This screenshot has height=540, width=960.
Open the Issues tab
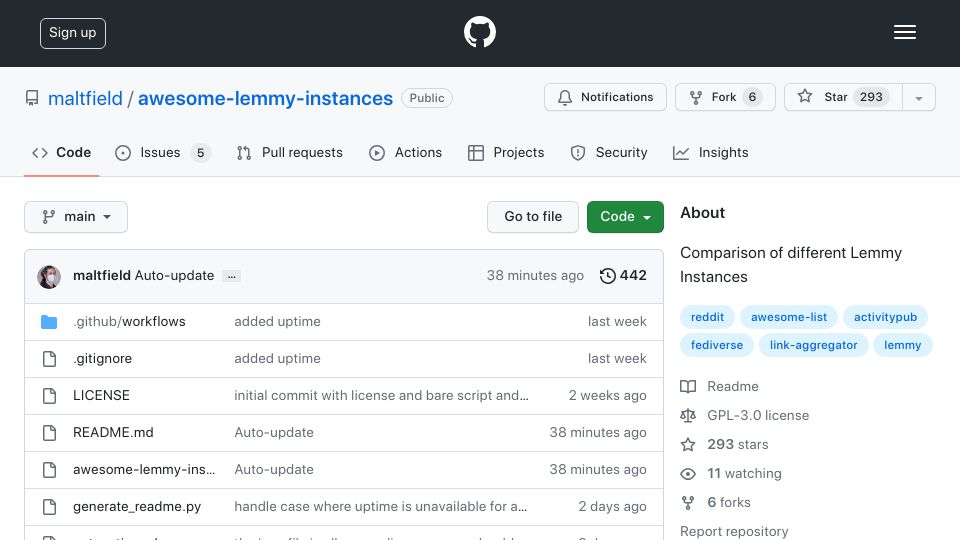click(x=163, y=152)
